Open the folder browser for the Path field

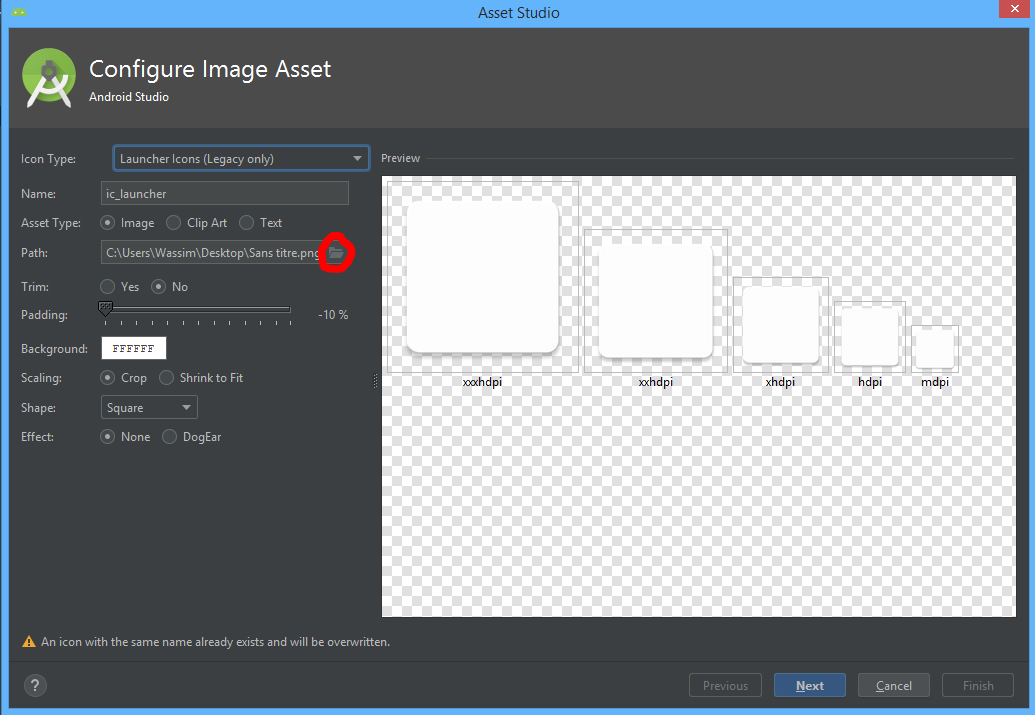(x=336, y=253)
